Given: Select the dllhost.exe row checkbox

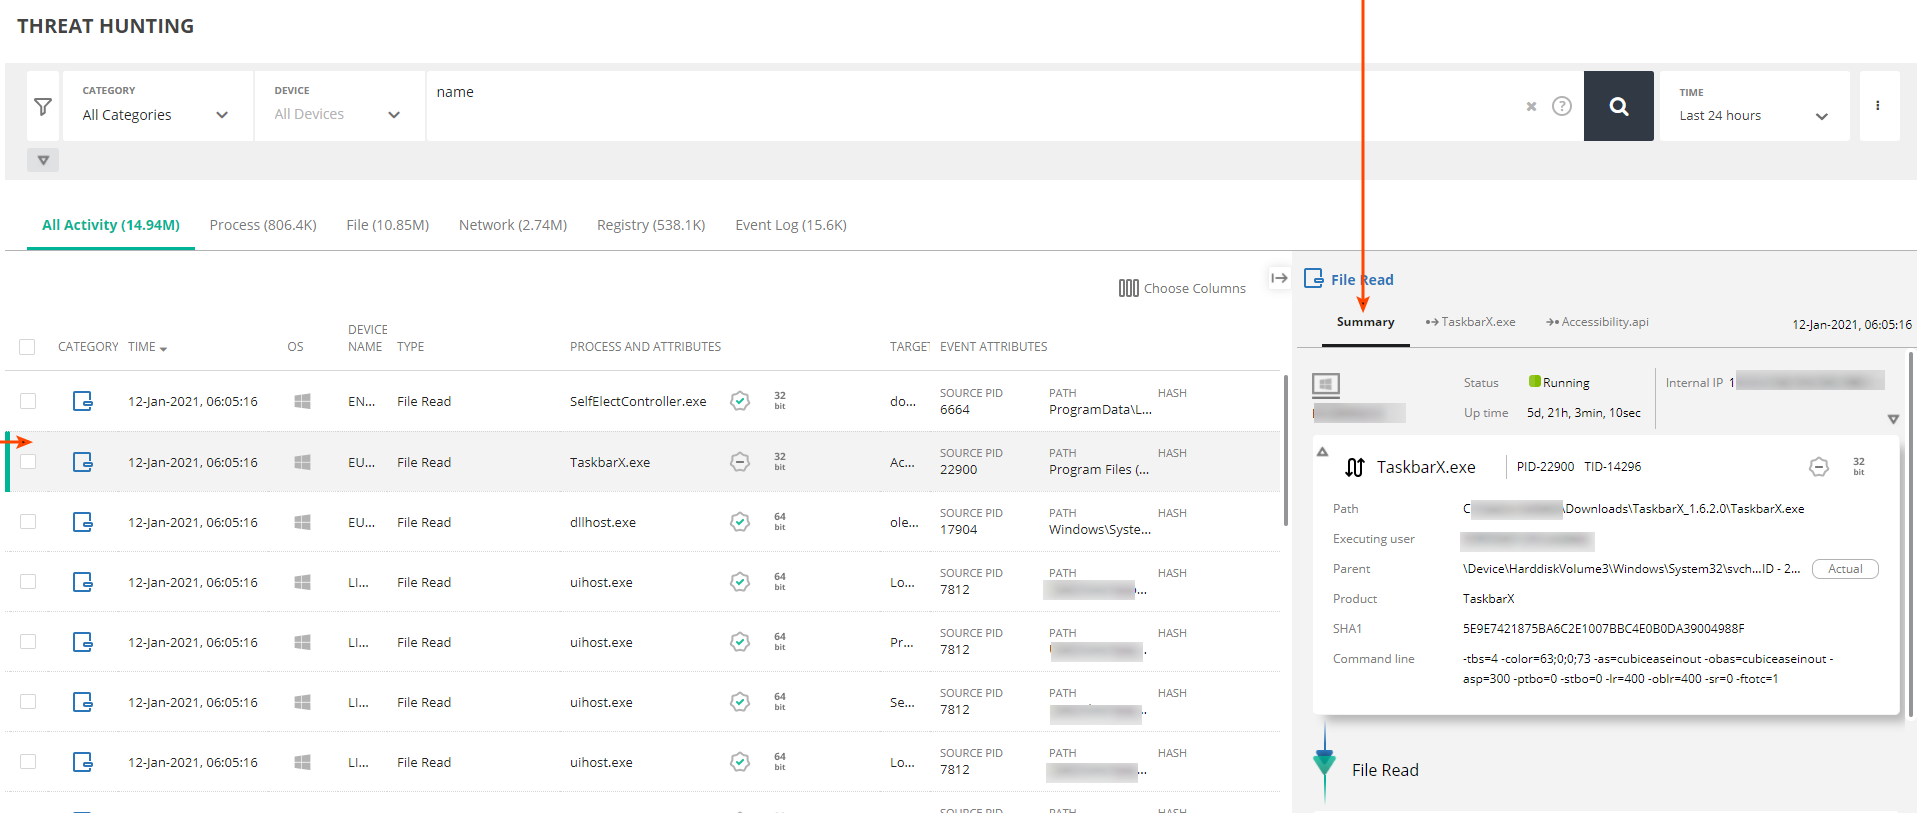Looking at the screenshot, I should coord(28,522).
